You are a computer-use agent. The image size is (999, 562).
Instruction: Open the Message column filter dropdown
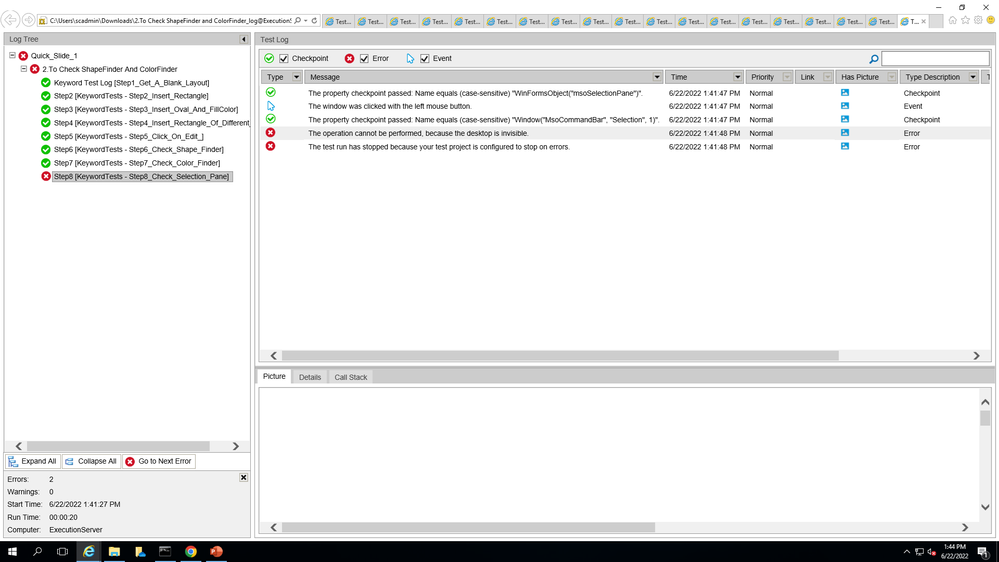657,77
